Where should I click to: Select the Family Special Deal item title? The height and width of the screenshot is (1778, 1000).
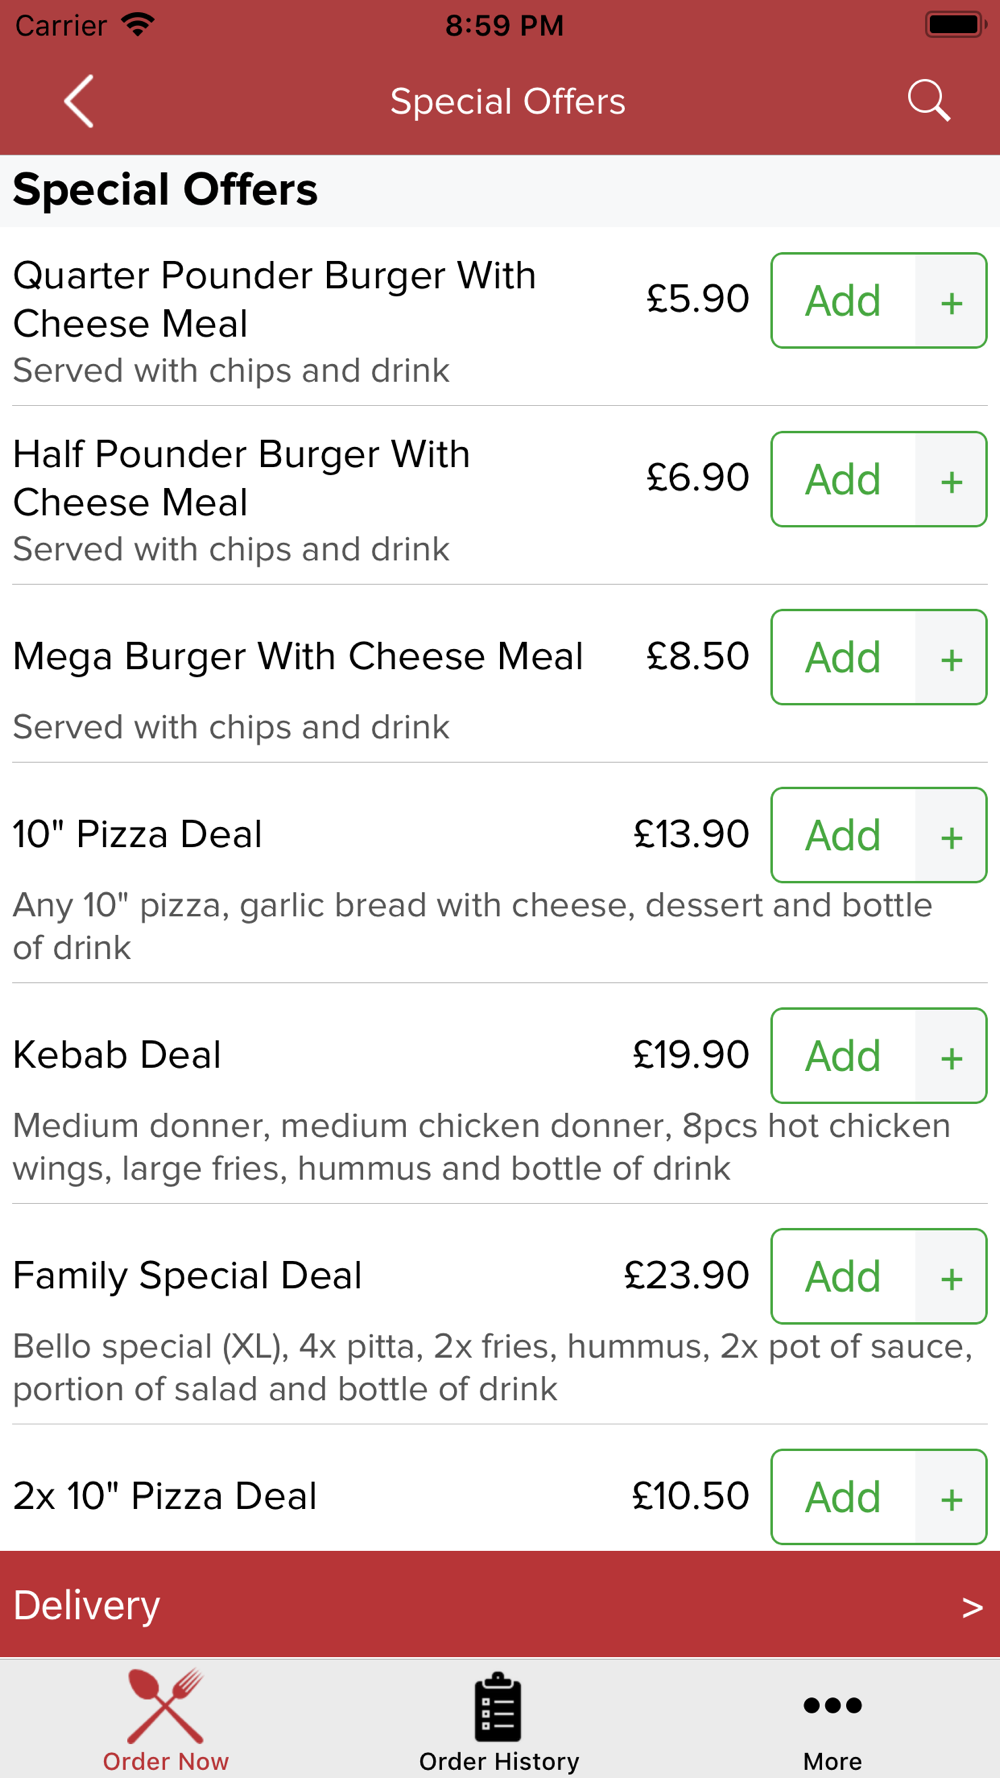[187, 1276]
